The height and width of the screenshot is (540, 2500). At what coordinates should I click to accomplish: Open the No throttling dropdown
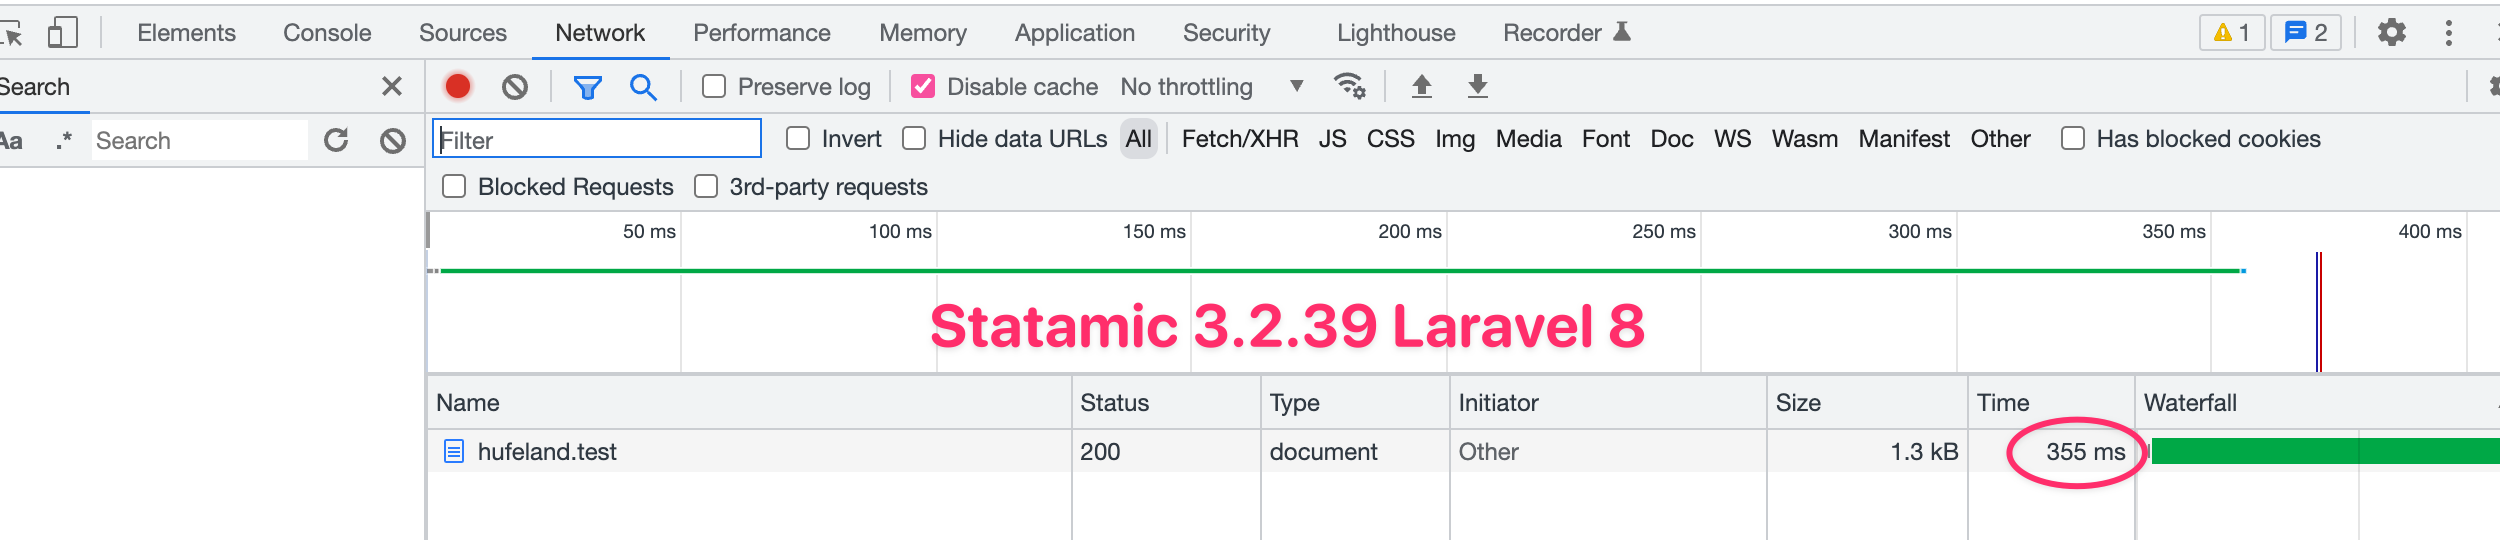coord(1212,87)
